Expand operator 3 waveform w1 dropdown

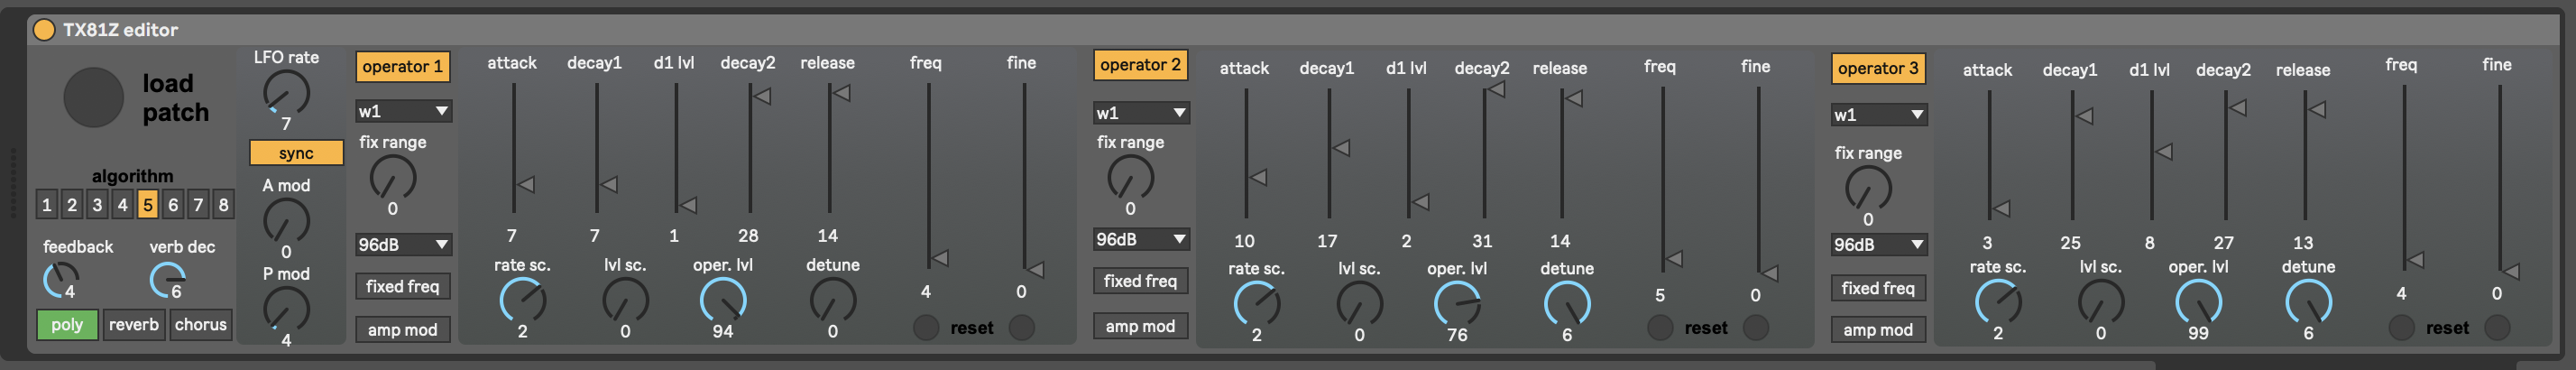click(1877, 115)
